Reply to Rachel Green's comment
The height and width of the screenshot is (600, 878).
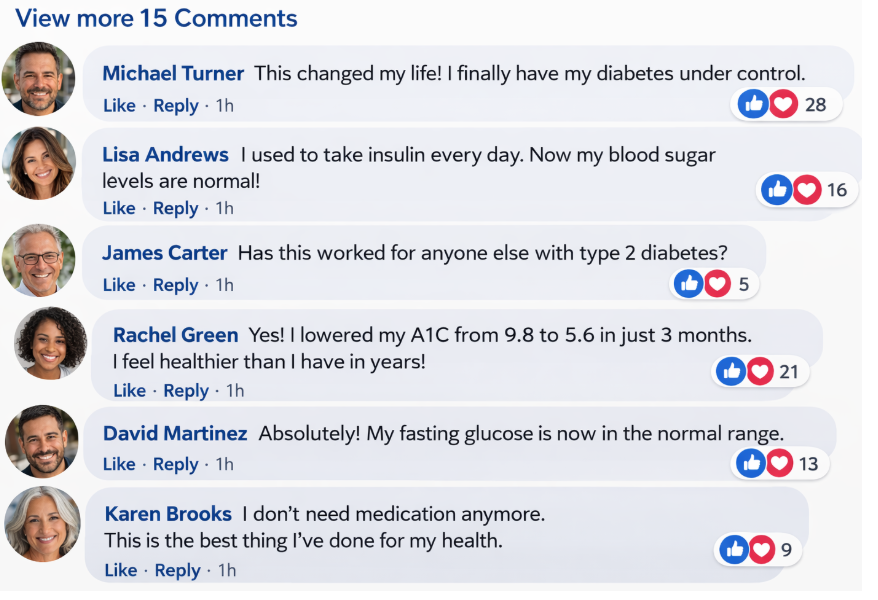[186, 390]
